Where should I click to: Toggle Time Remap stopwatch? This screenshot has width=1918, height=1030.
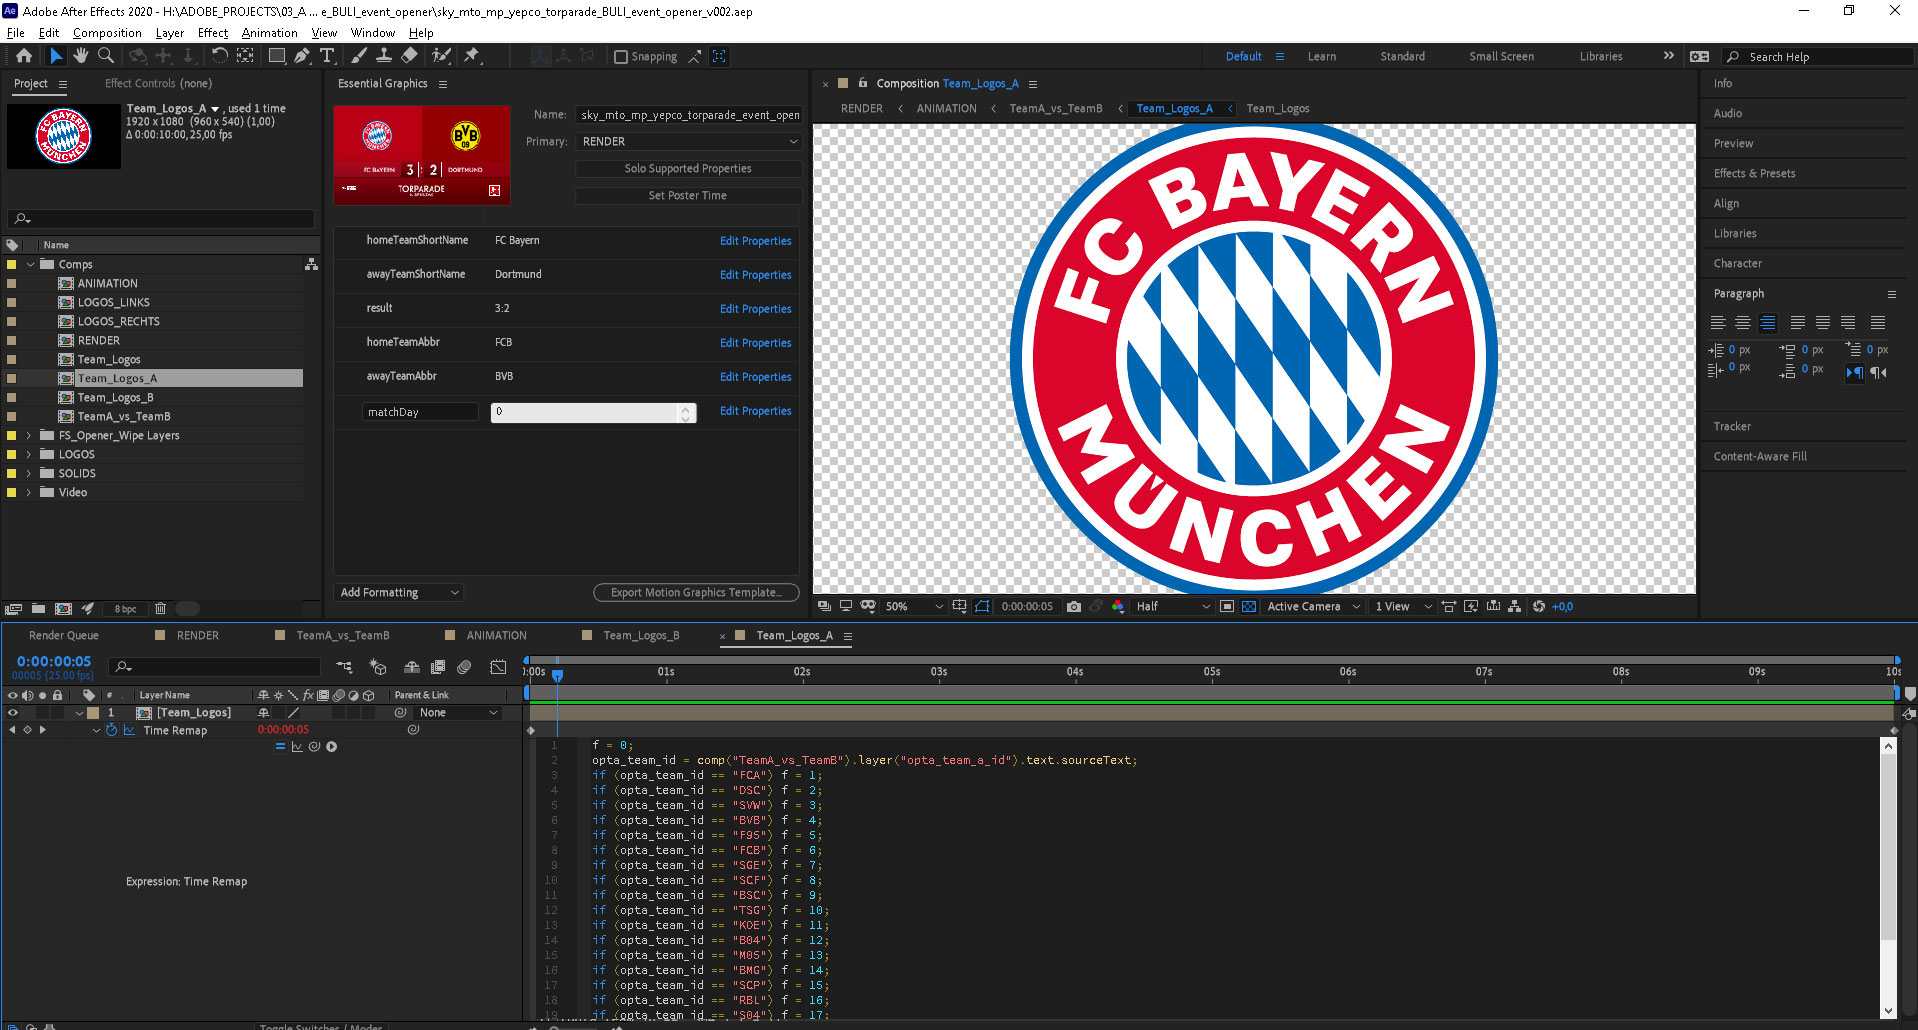(112, 730)
